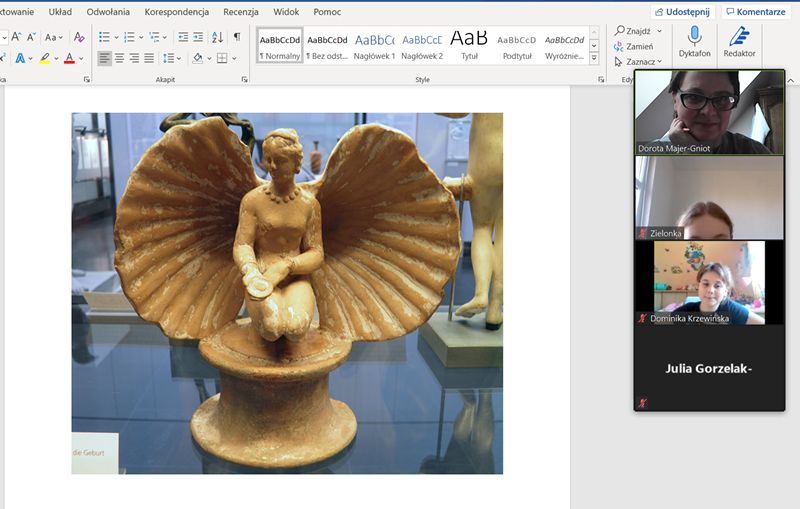Apply borders to the selection
Image resolution: width=800 pixels, height=509 pixels.
point(222,59)
